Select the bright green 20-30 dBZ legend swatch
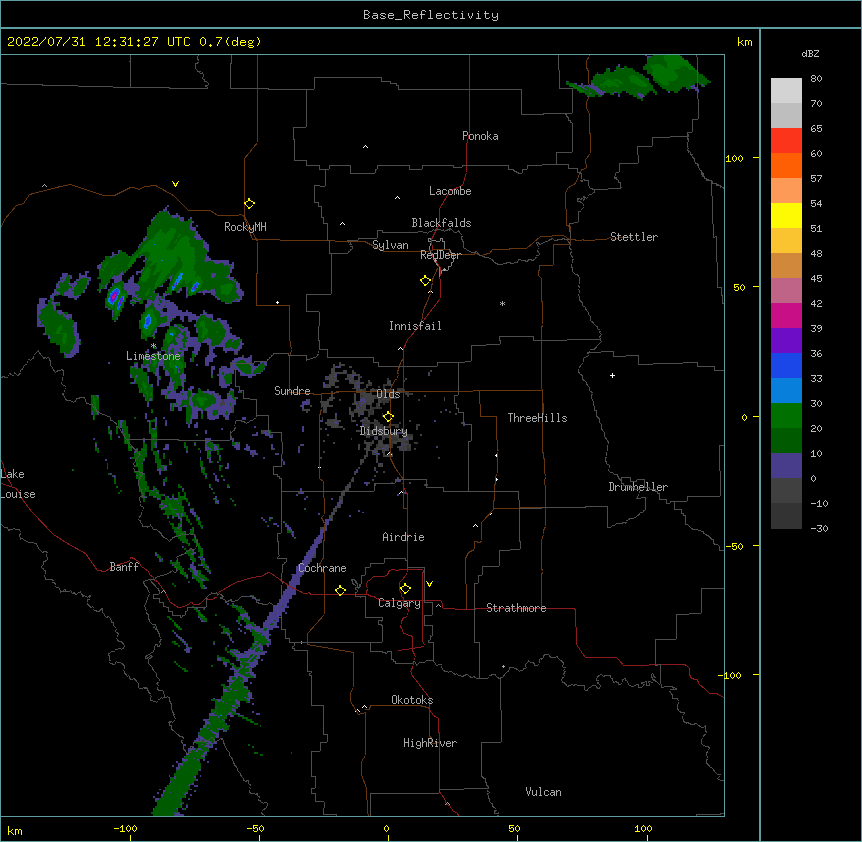 tap(786, 416)
